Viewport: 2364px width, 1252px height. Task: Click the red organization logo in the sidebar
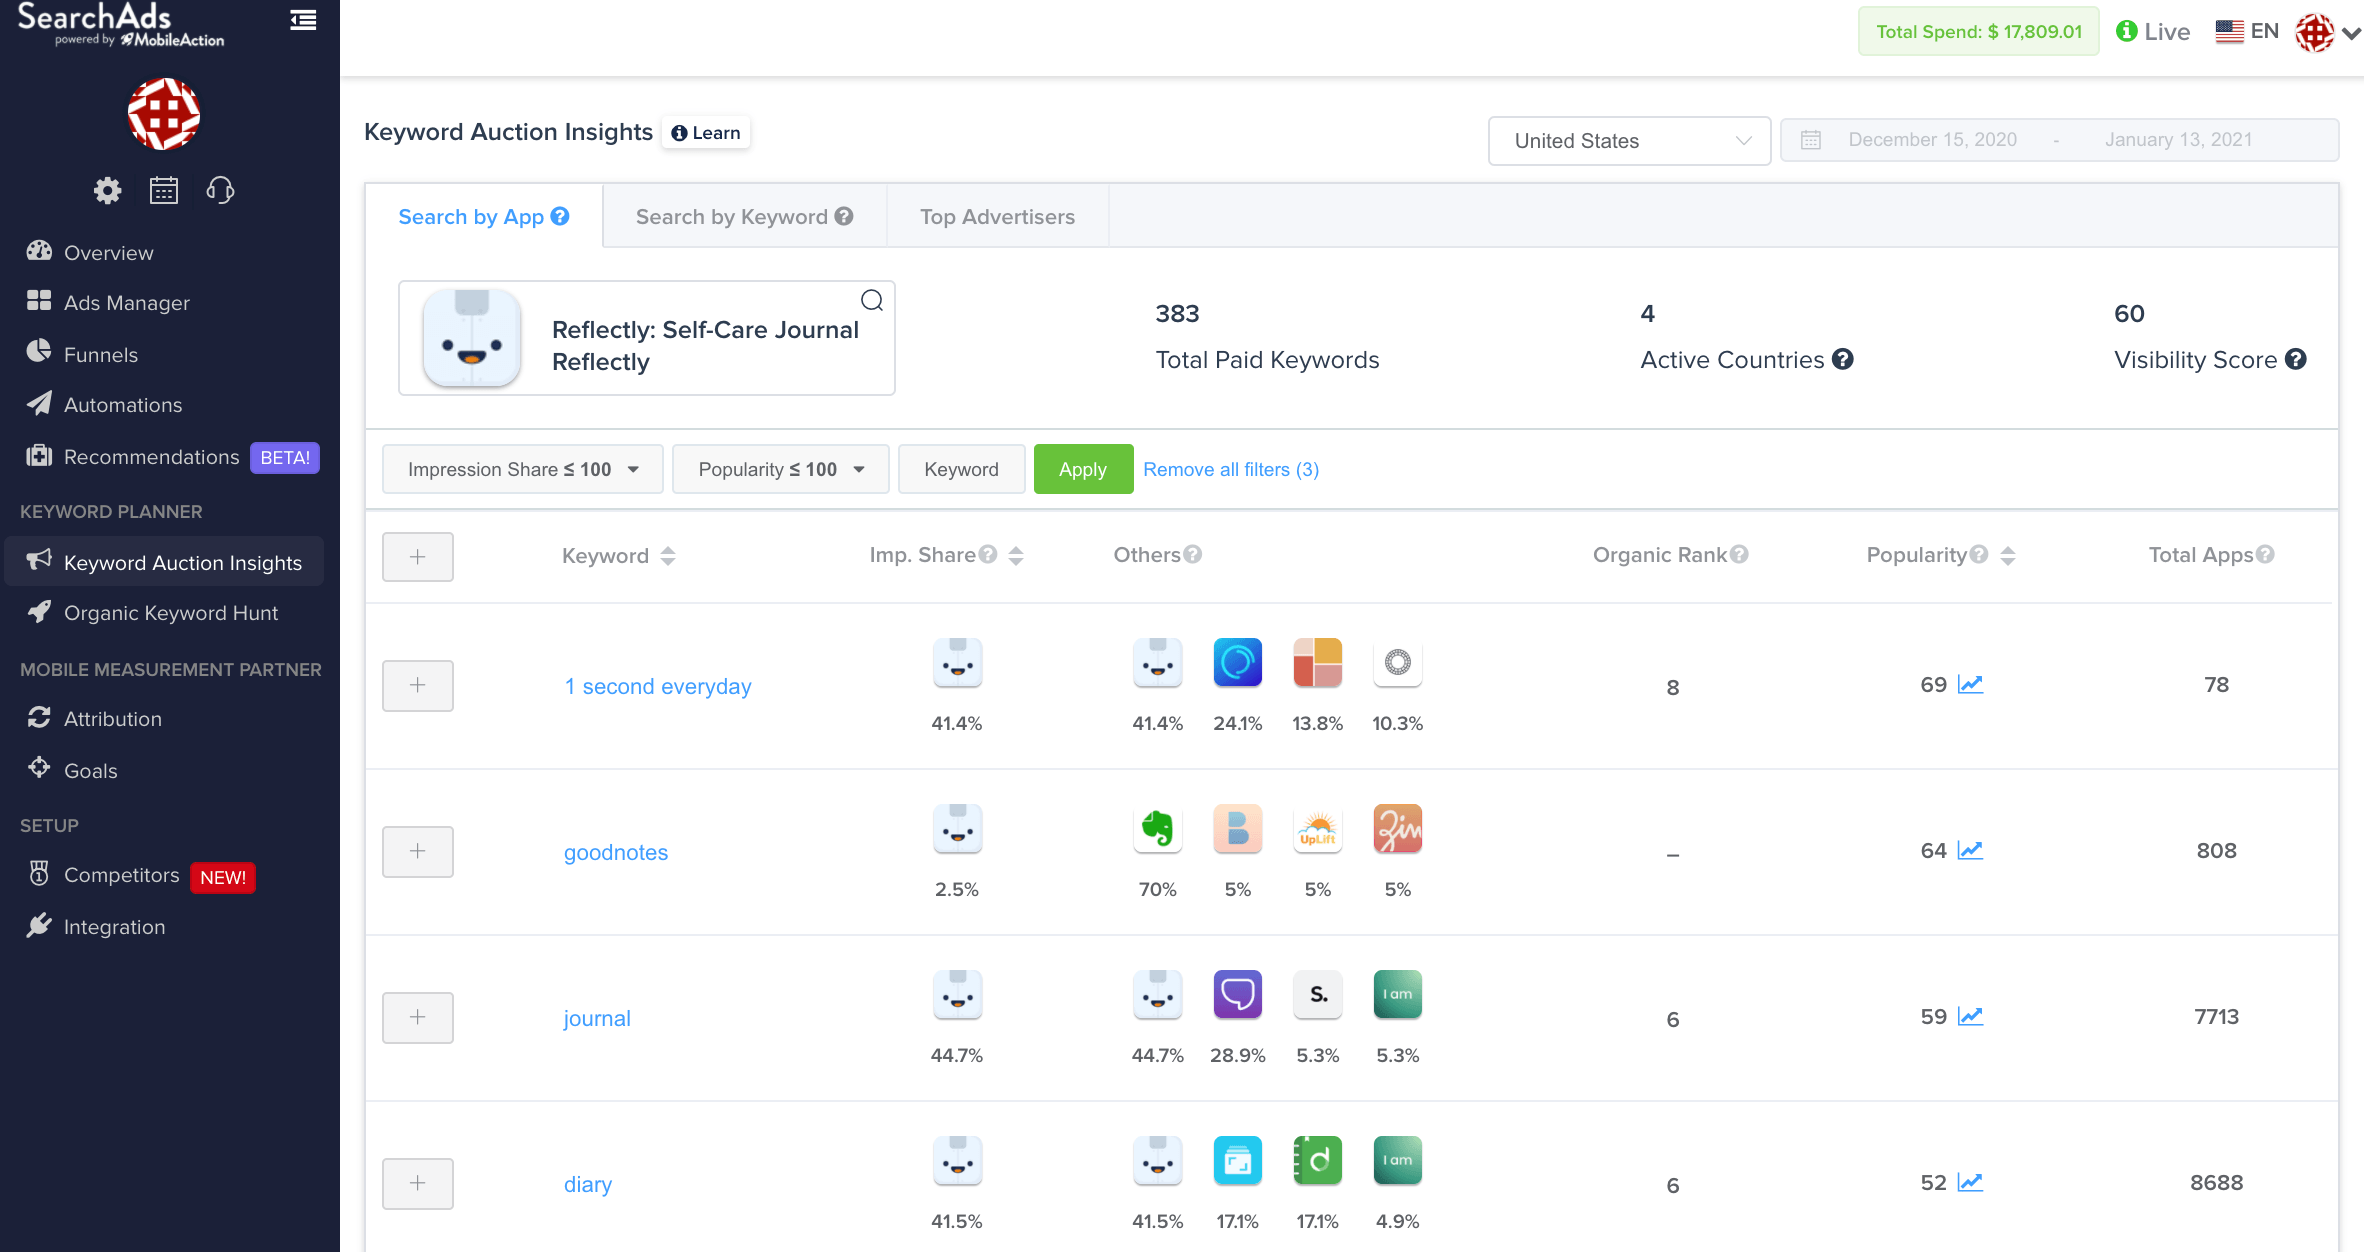coord(164,114)
